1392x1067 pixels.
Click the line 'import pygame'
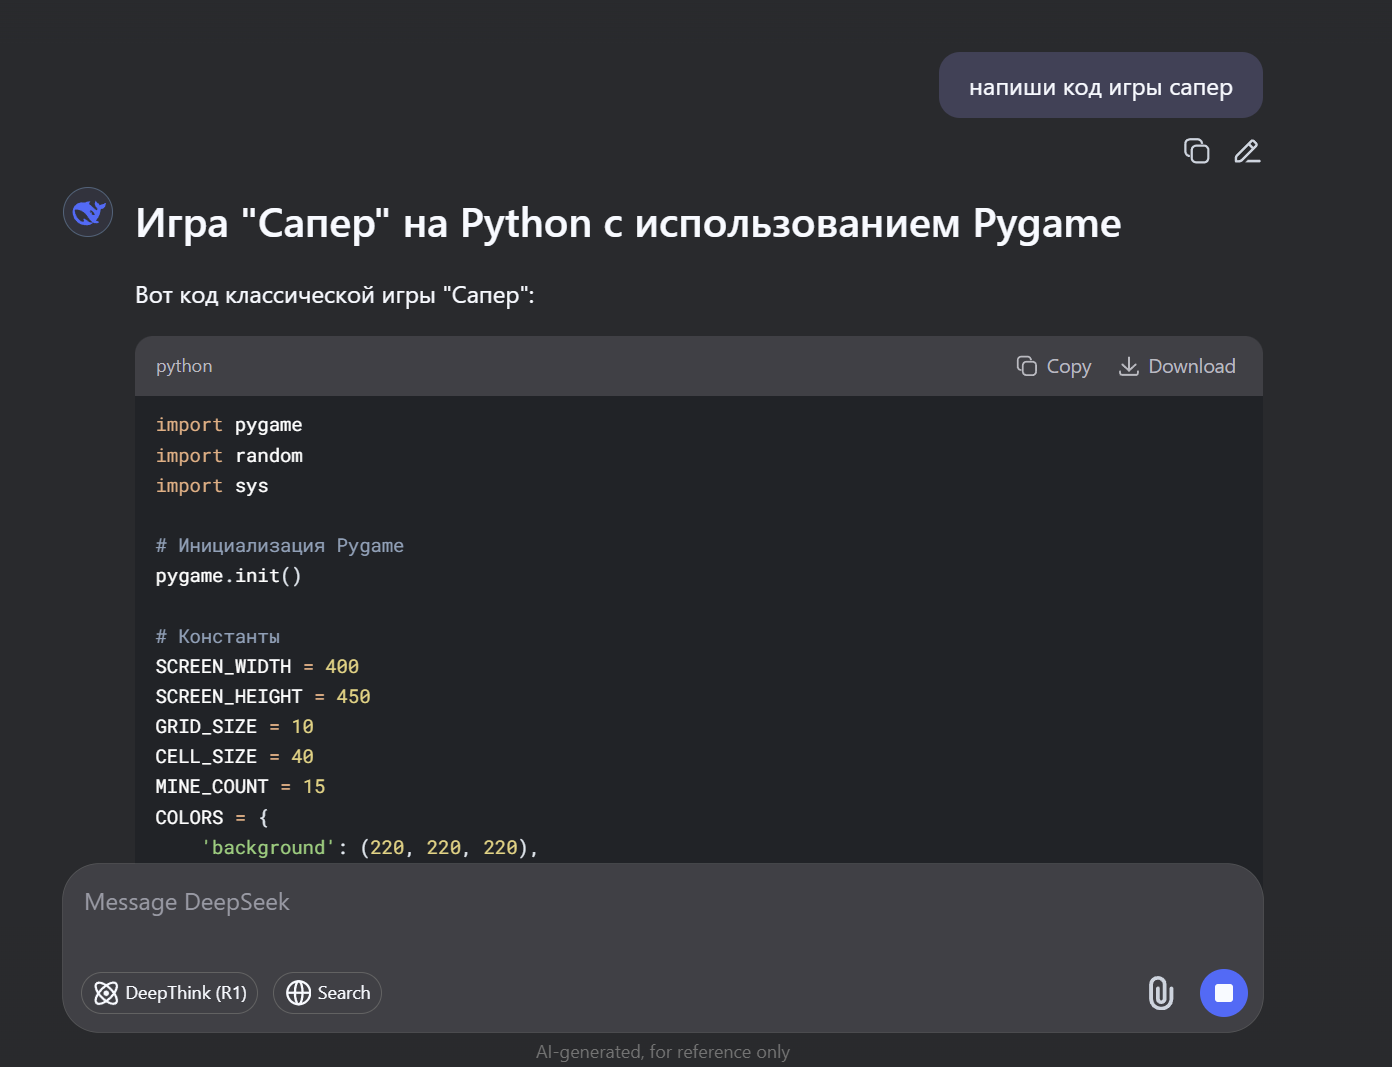coord(229,425)
